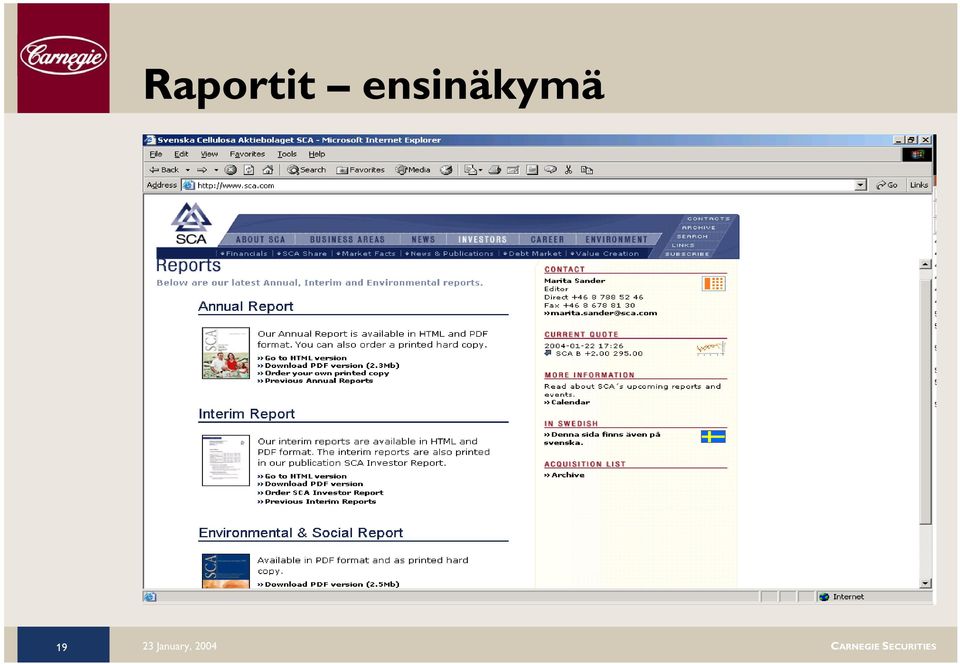
Task: Email marita.sander@sca.com link
Action: click(x=601, y=313)
